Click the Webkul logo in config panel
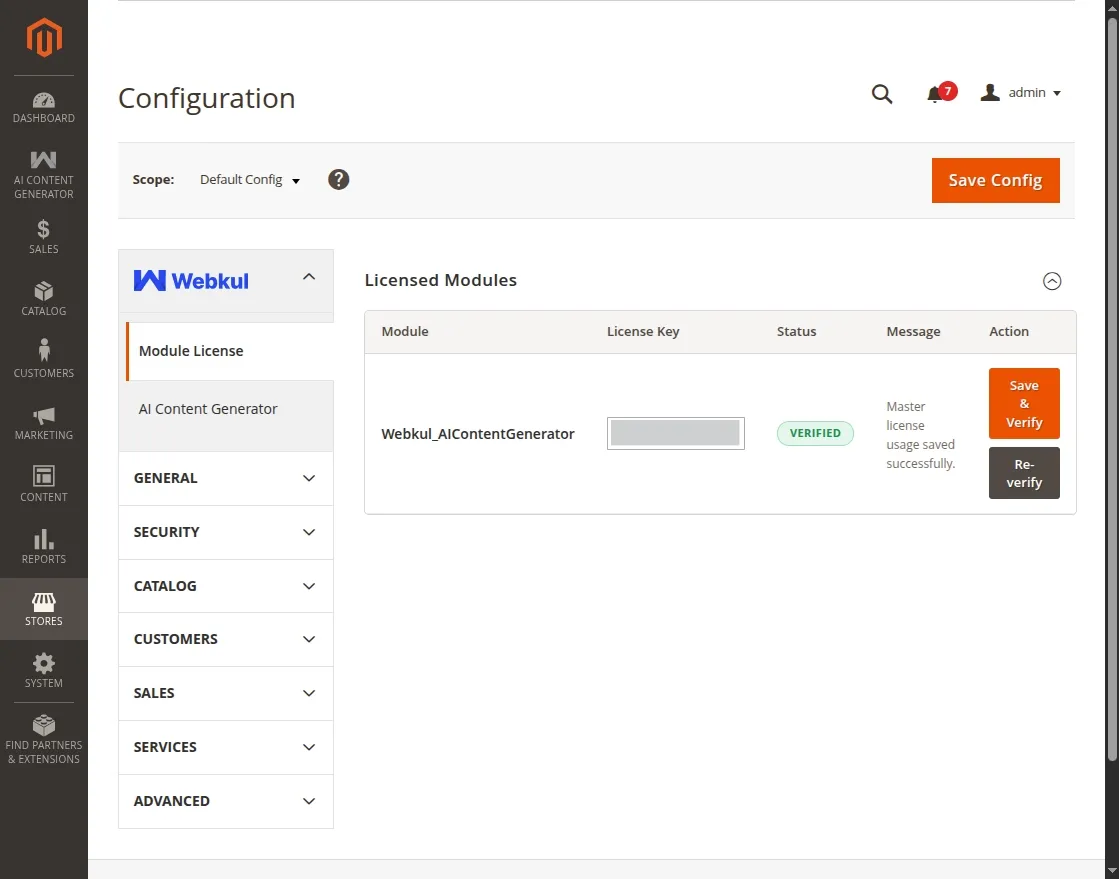The height and width of the screenshot is (879, 1119). coord(191,280)
